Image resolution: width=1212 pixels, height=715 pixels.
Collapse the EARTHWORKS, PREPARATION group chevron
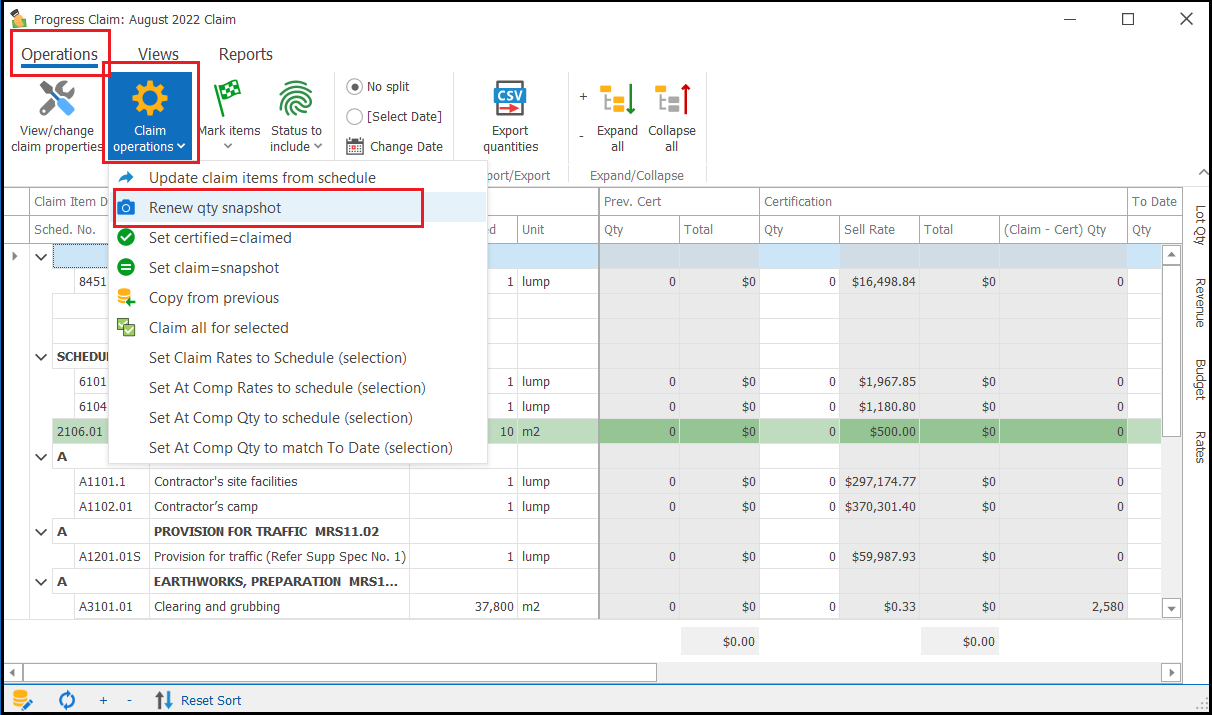41,582
